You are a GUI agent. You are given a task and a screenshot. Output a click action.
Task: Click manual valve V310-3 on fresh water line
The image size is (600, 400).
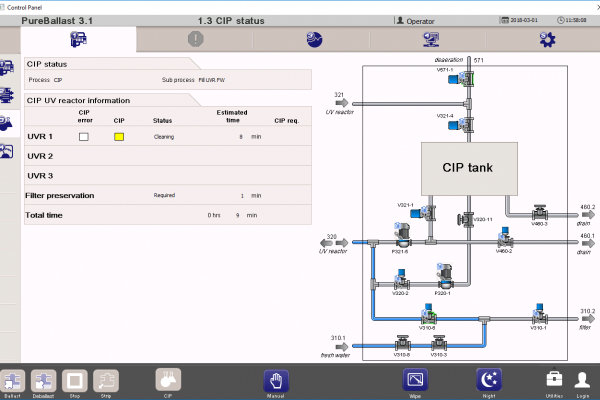pyautogui.click(x=439, y=343)
